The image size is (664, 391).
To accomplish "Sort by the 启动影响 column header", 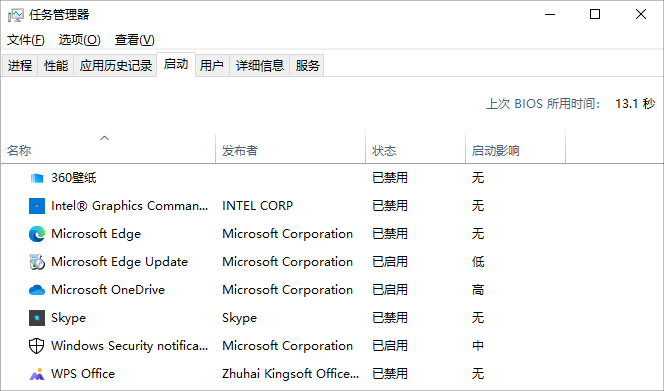I will [515, 149].
